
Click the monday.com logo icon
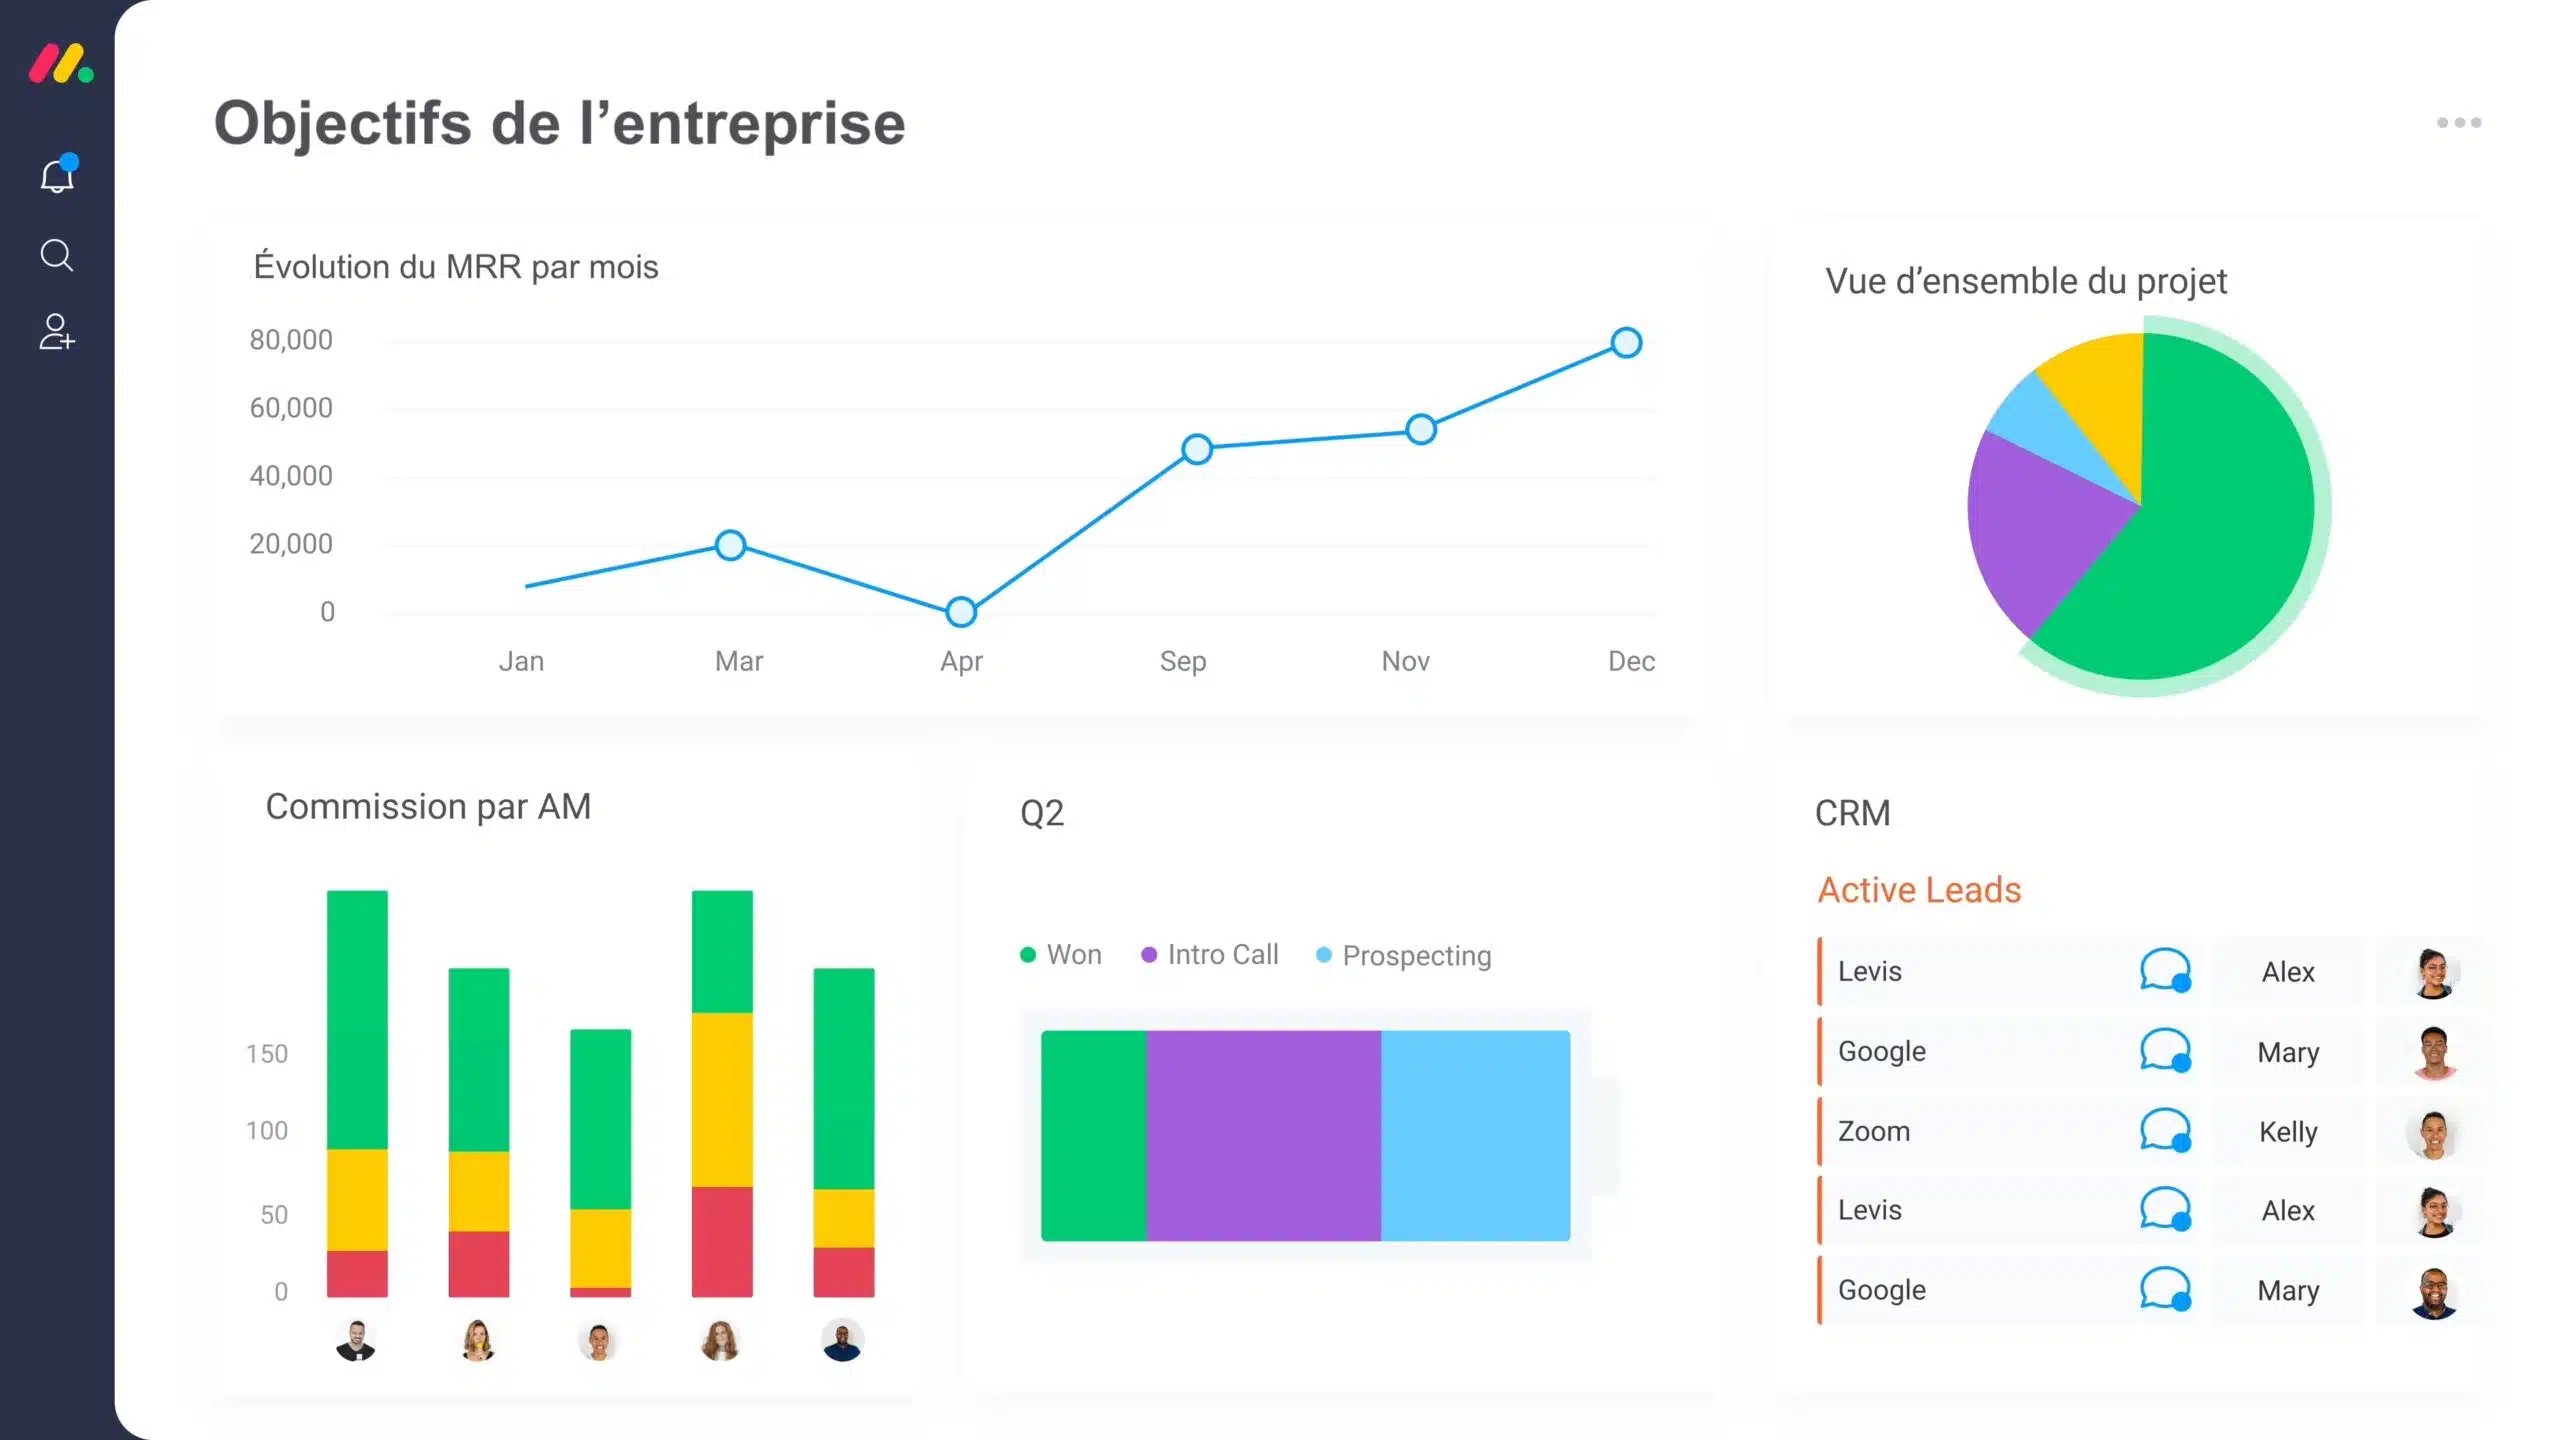click(x=61, y=64)
